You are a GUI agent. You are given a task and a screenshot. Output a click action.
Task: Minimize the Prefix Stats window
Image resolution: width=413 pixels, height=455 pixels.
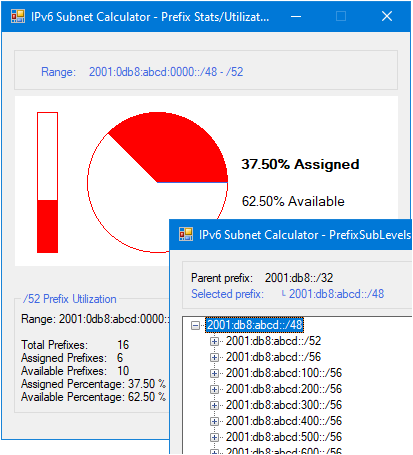point(296,16)
